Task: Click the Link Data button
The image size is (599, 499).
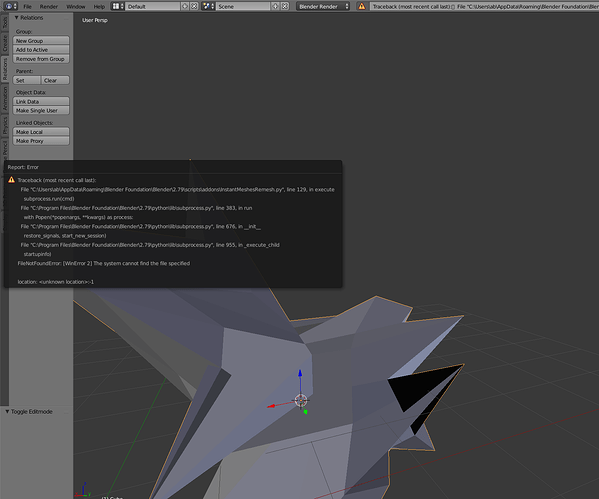Action: point(41,101)
